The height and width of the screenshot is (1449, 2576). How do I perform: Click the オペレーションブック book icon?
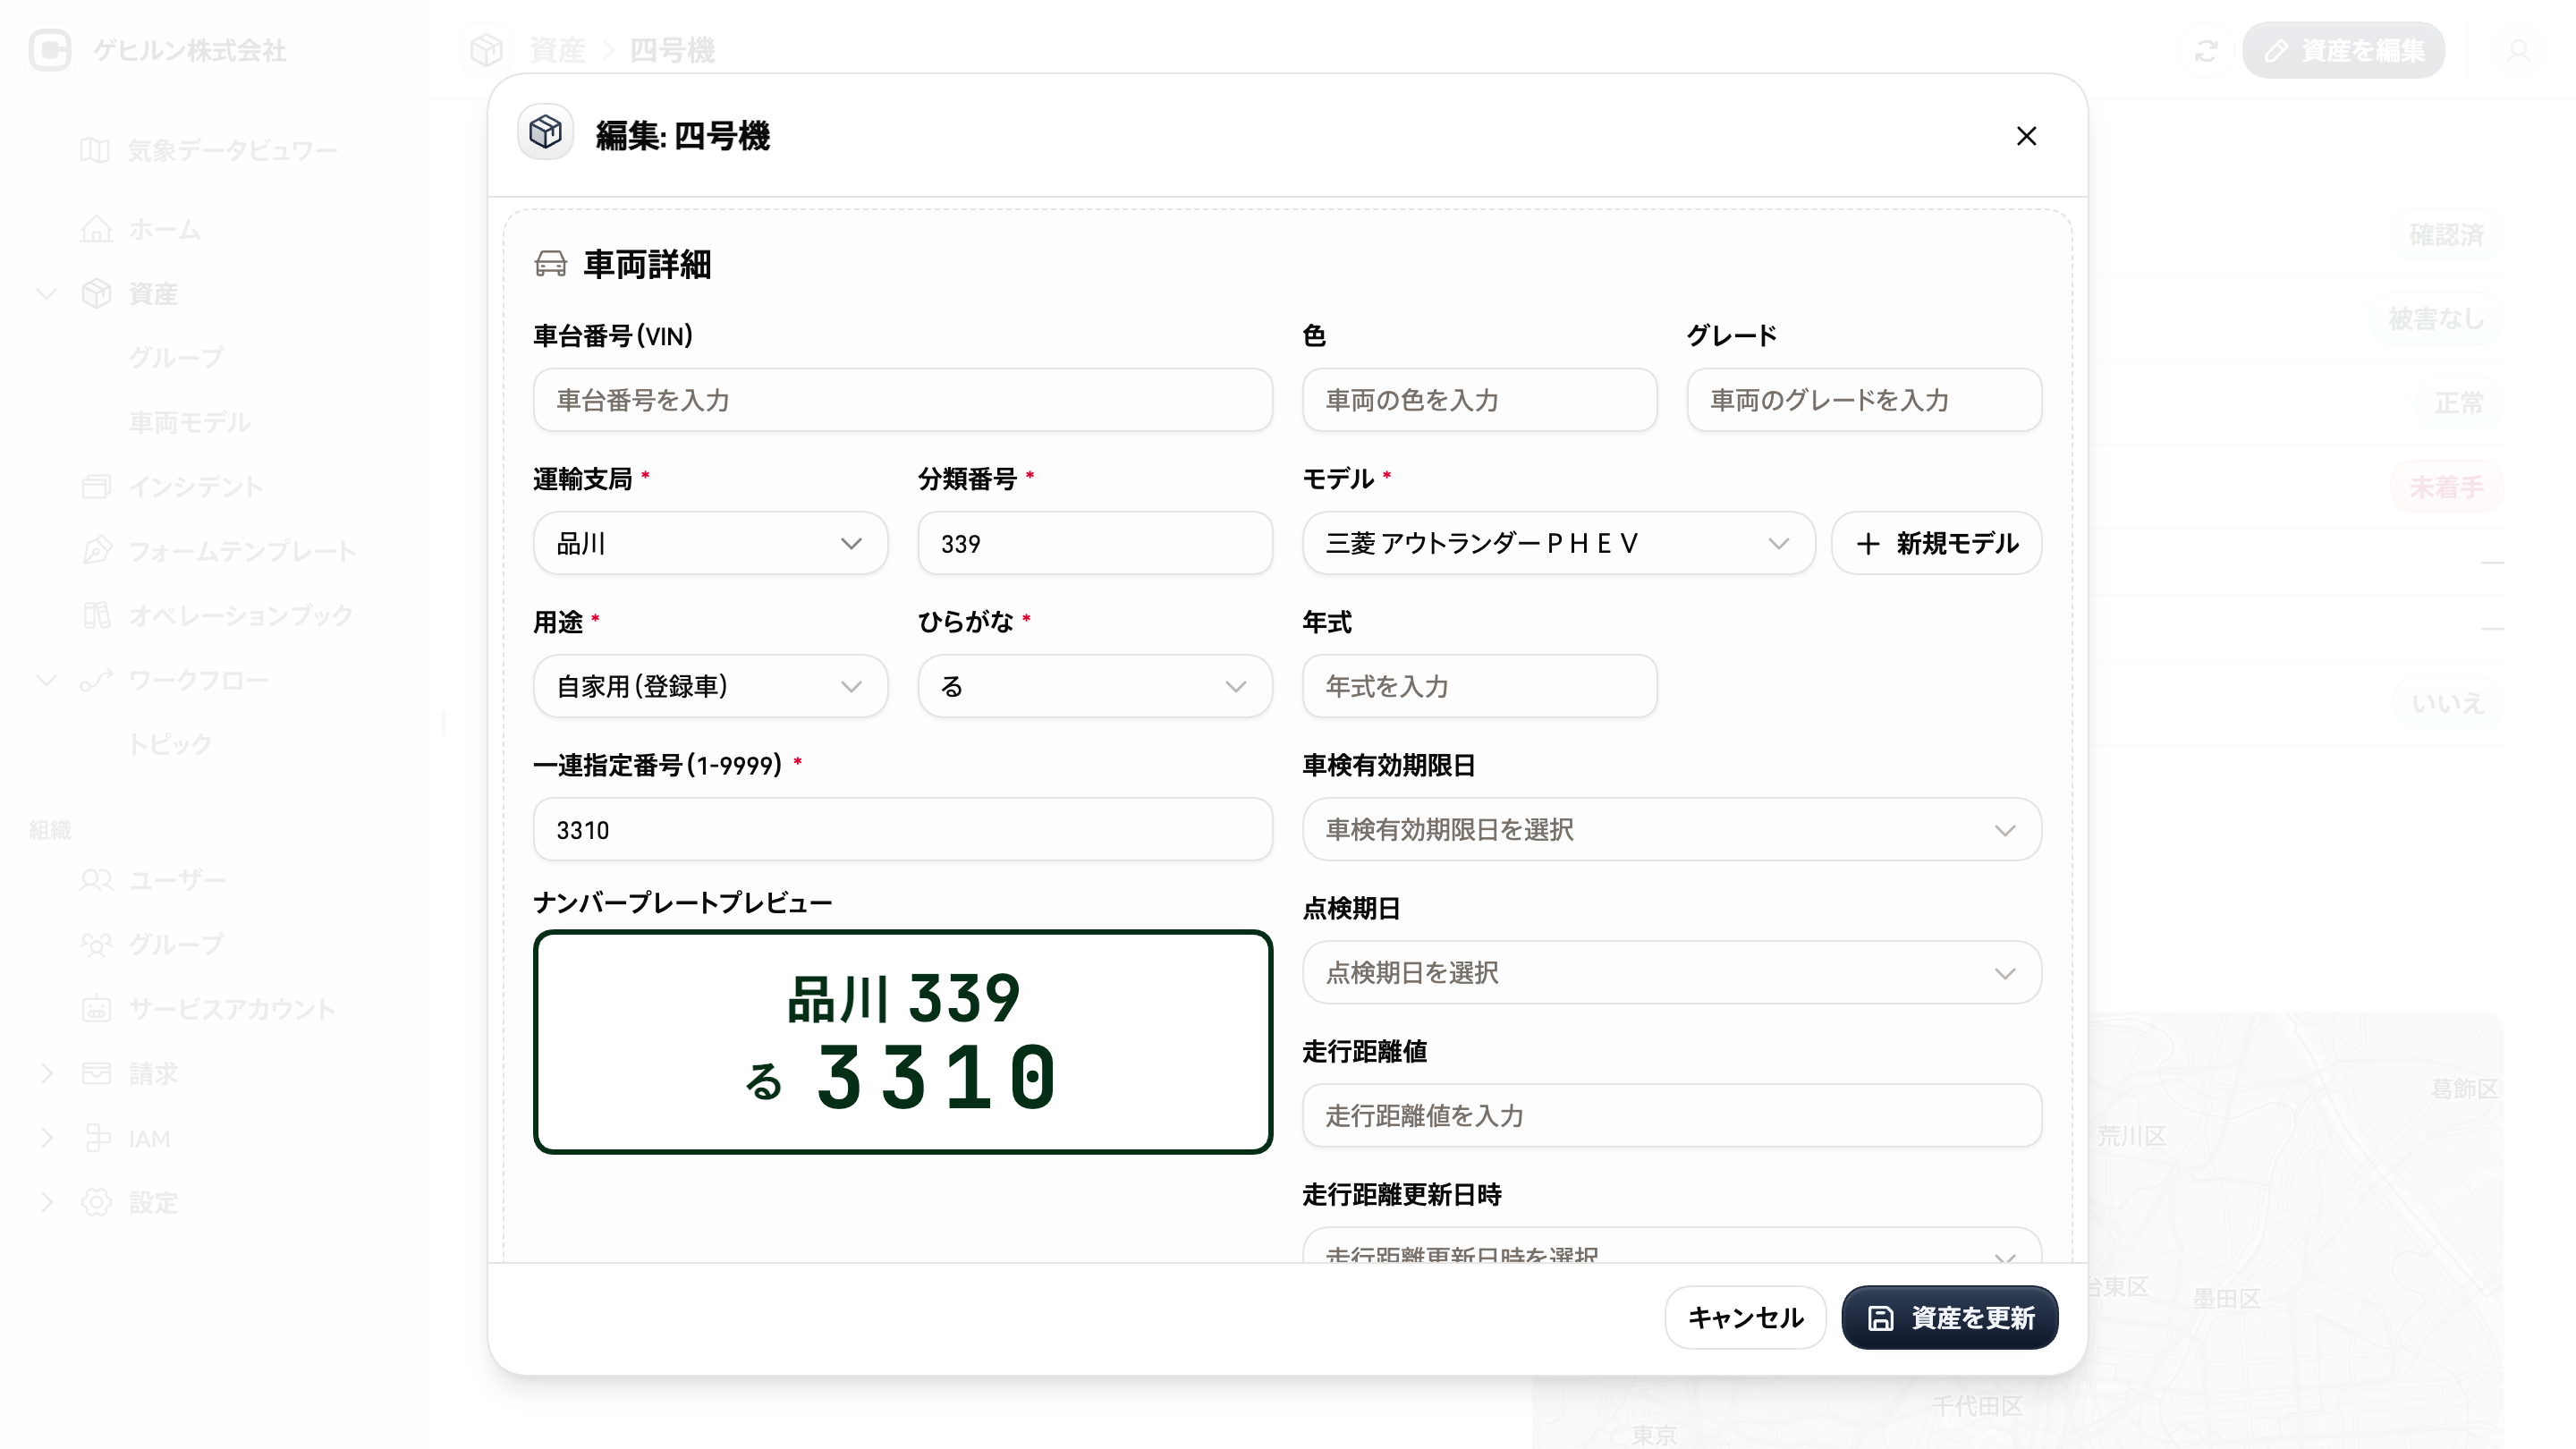coord(96,615)
